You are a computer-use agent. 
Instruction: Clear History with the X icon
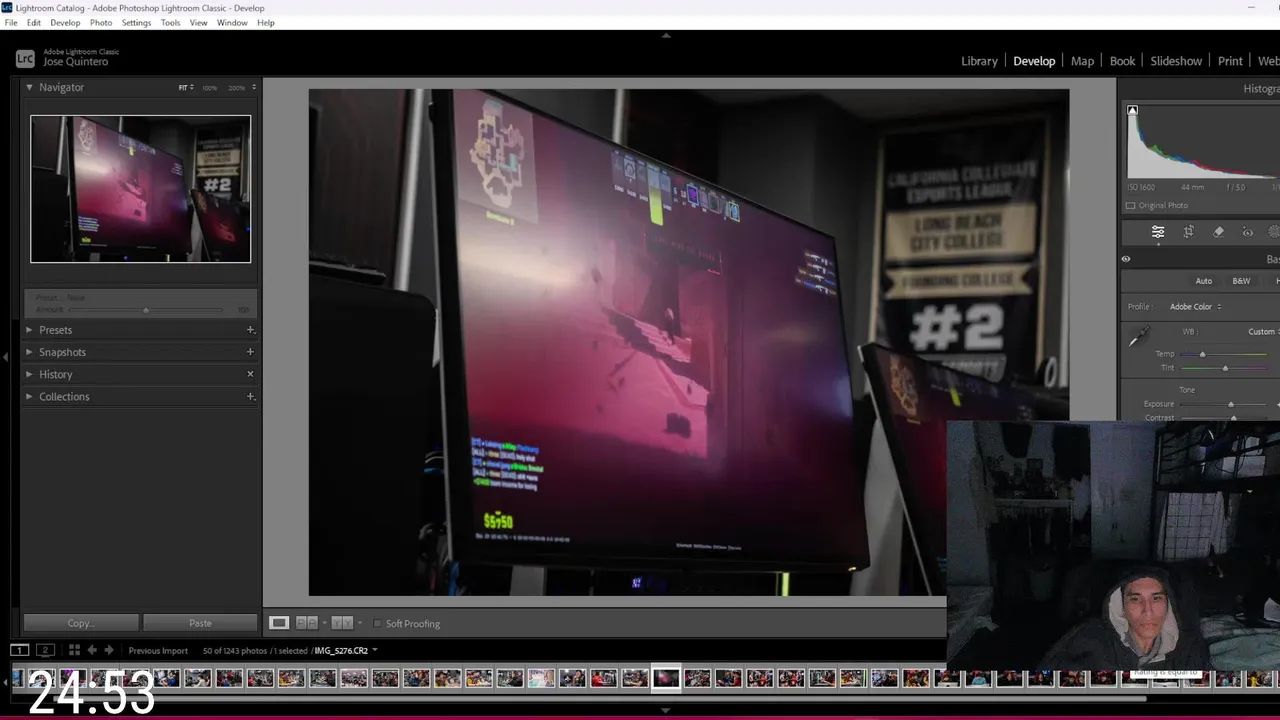(250, 374)
